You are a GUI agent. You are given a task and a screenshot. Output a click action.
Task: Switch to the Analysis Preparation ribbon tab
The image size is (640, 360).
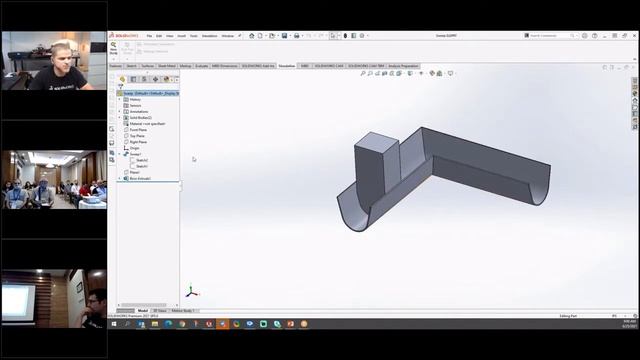tap(403, 66)
